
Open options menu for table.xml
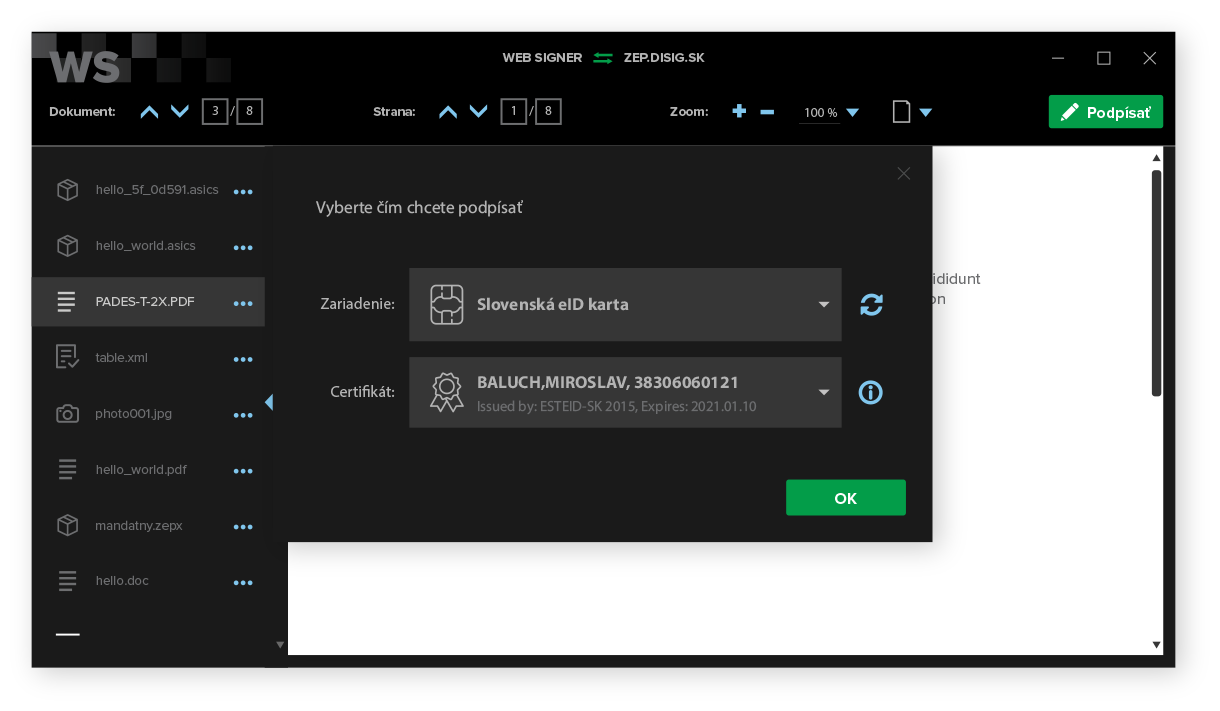[243, 360]
